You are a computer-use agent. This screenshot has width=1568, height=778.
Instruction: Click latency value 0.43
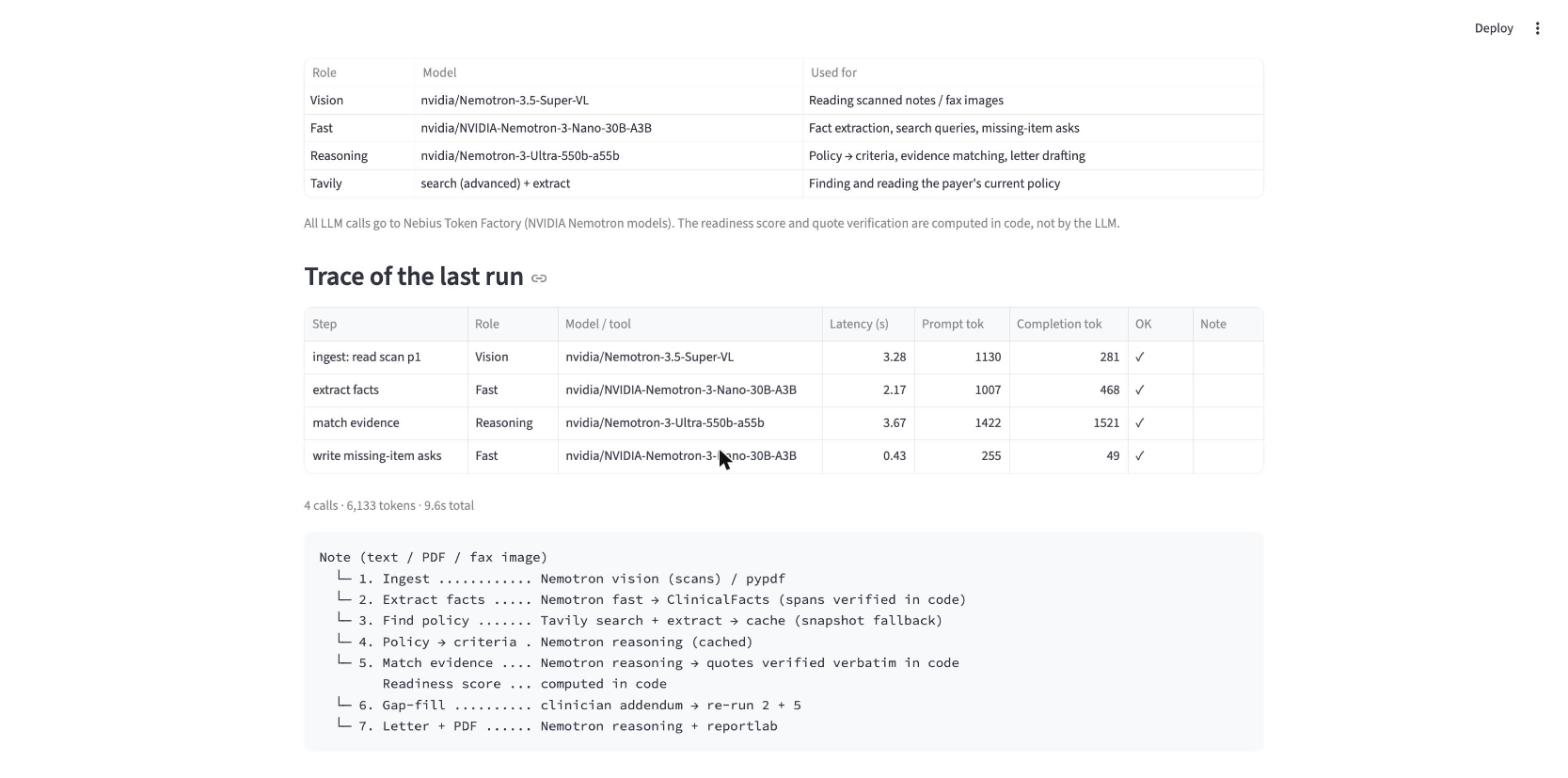tap(868, 456)
